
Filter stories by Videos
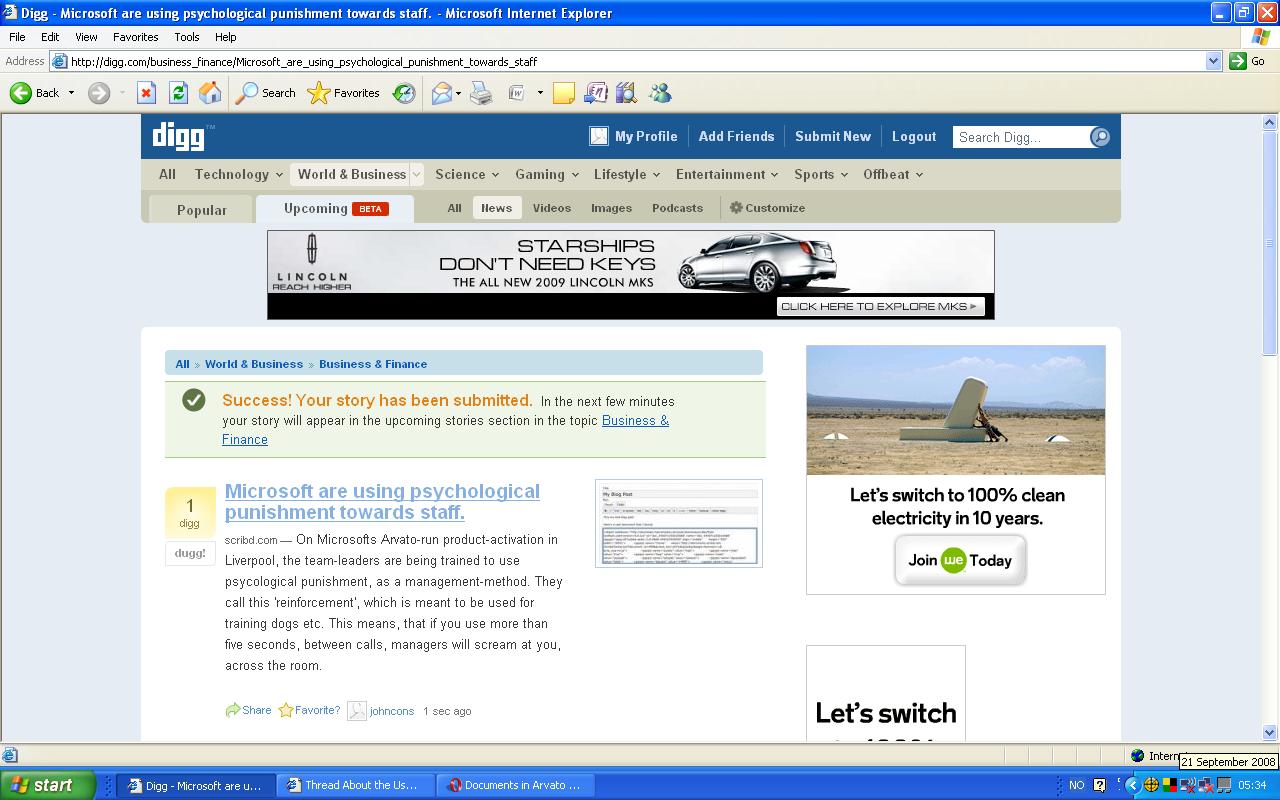[x=552, y=208]
